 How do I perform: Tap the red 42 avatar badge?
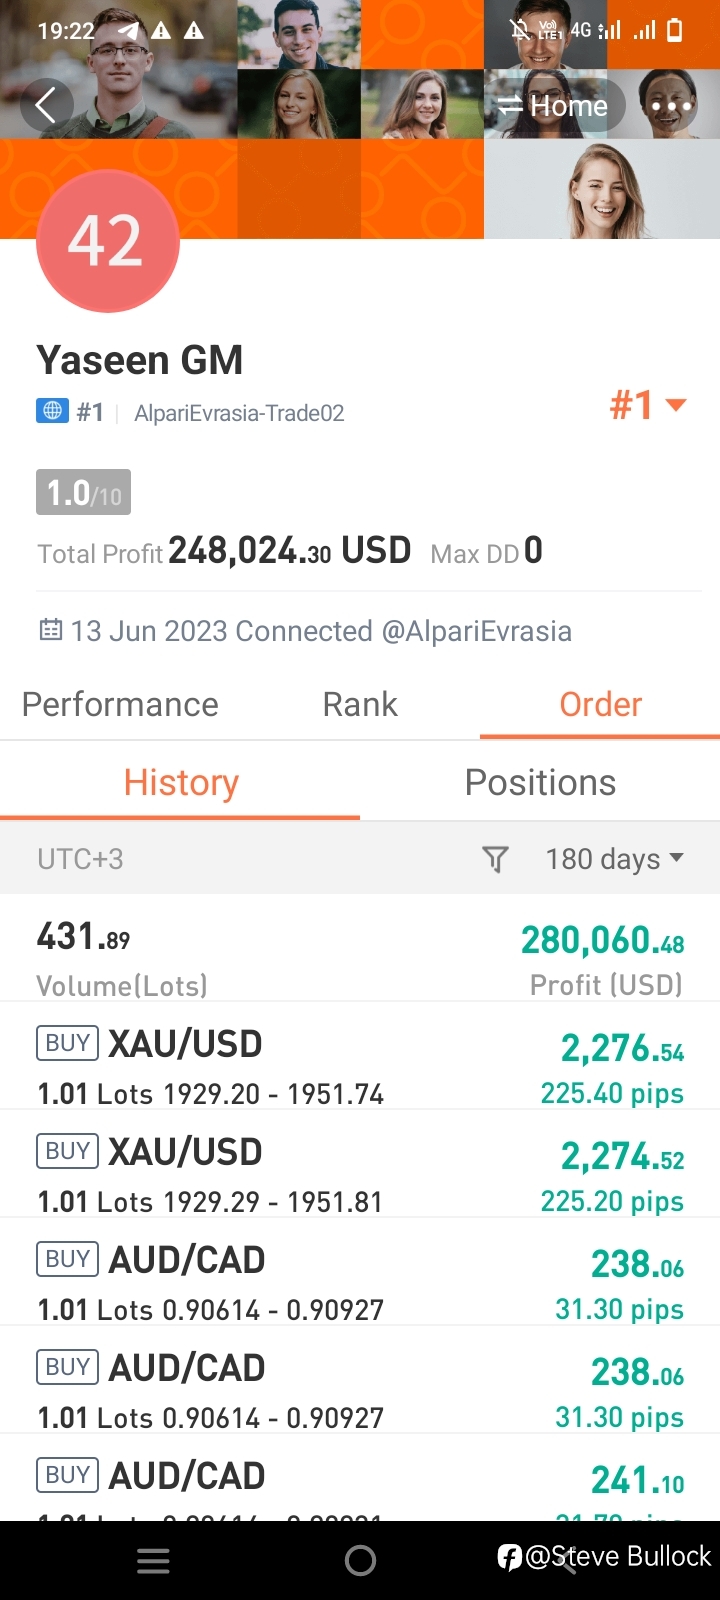108,241
